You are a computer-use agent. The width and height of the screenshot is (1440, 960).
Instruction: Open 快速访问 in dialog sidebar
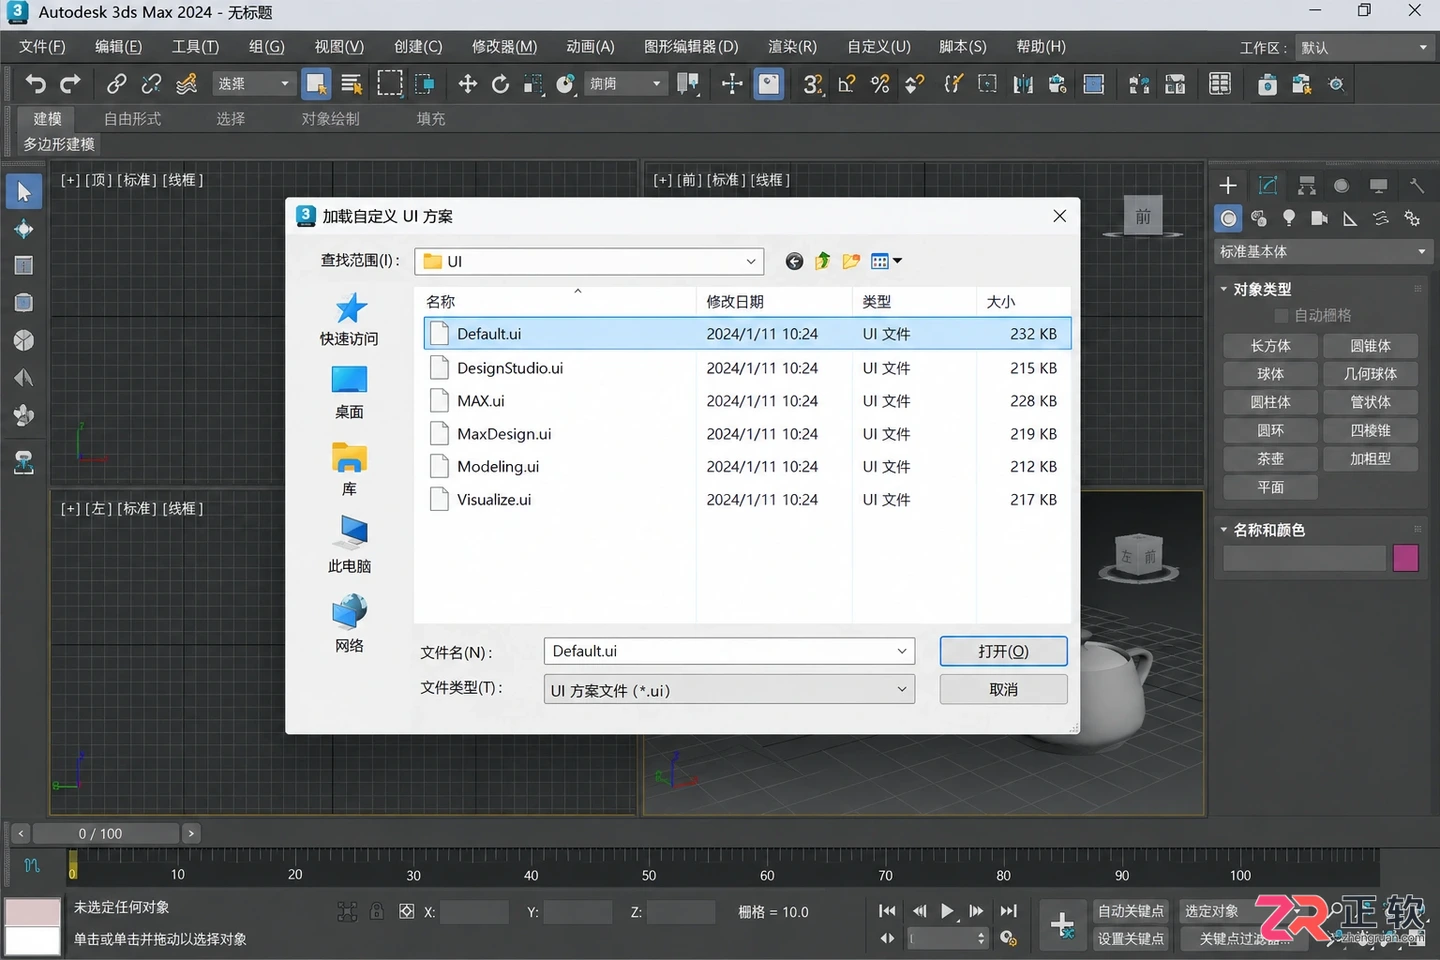349,319
